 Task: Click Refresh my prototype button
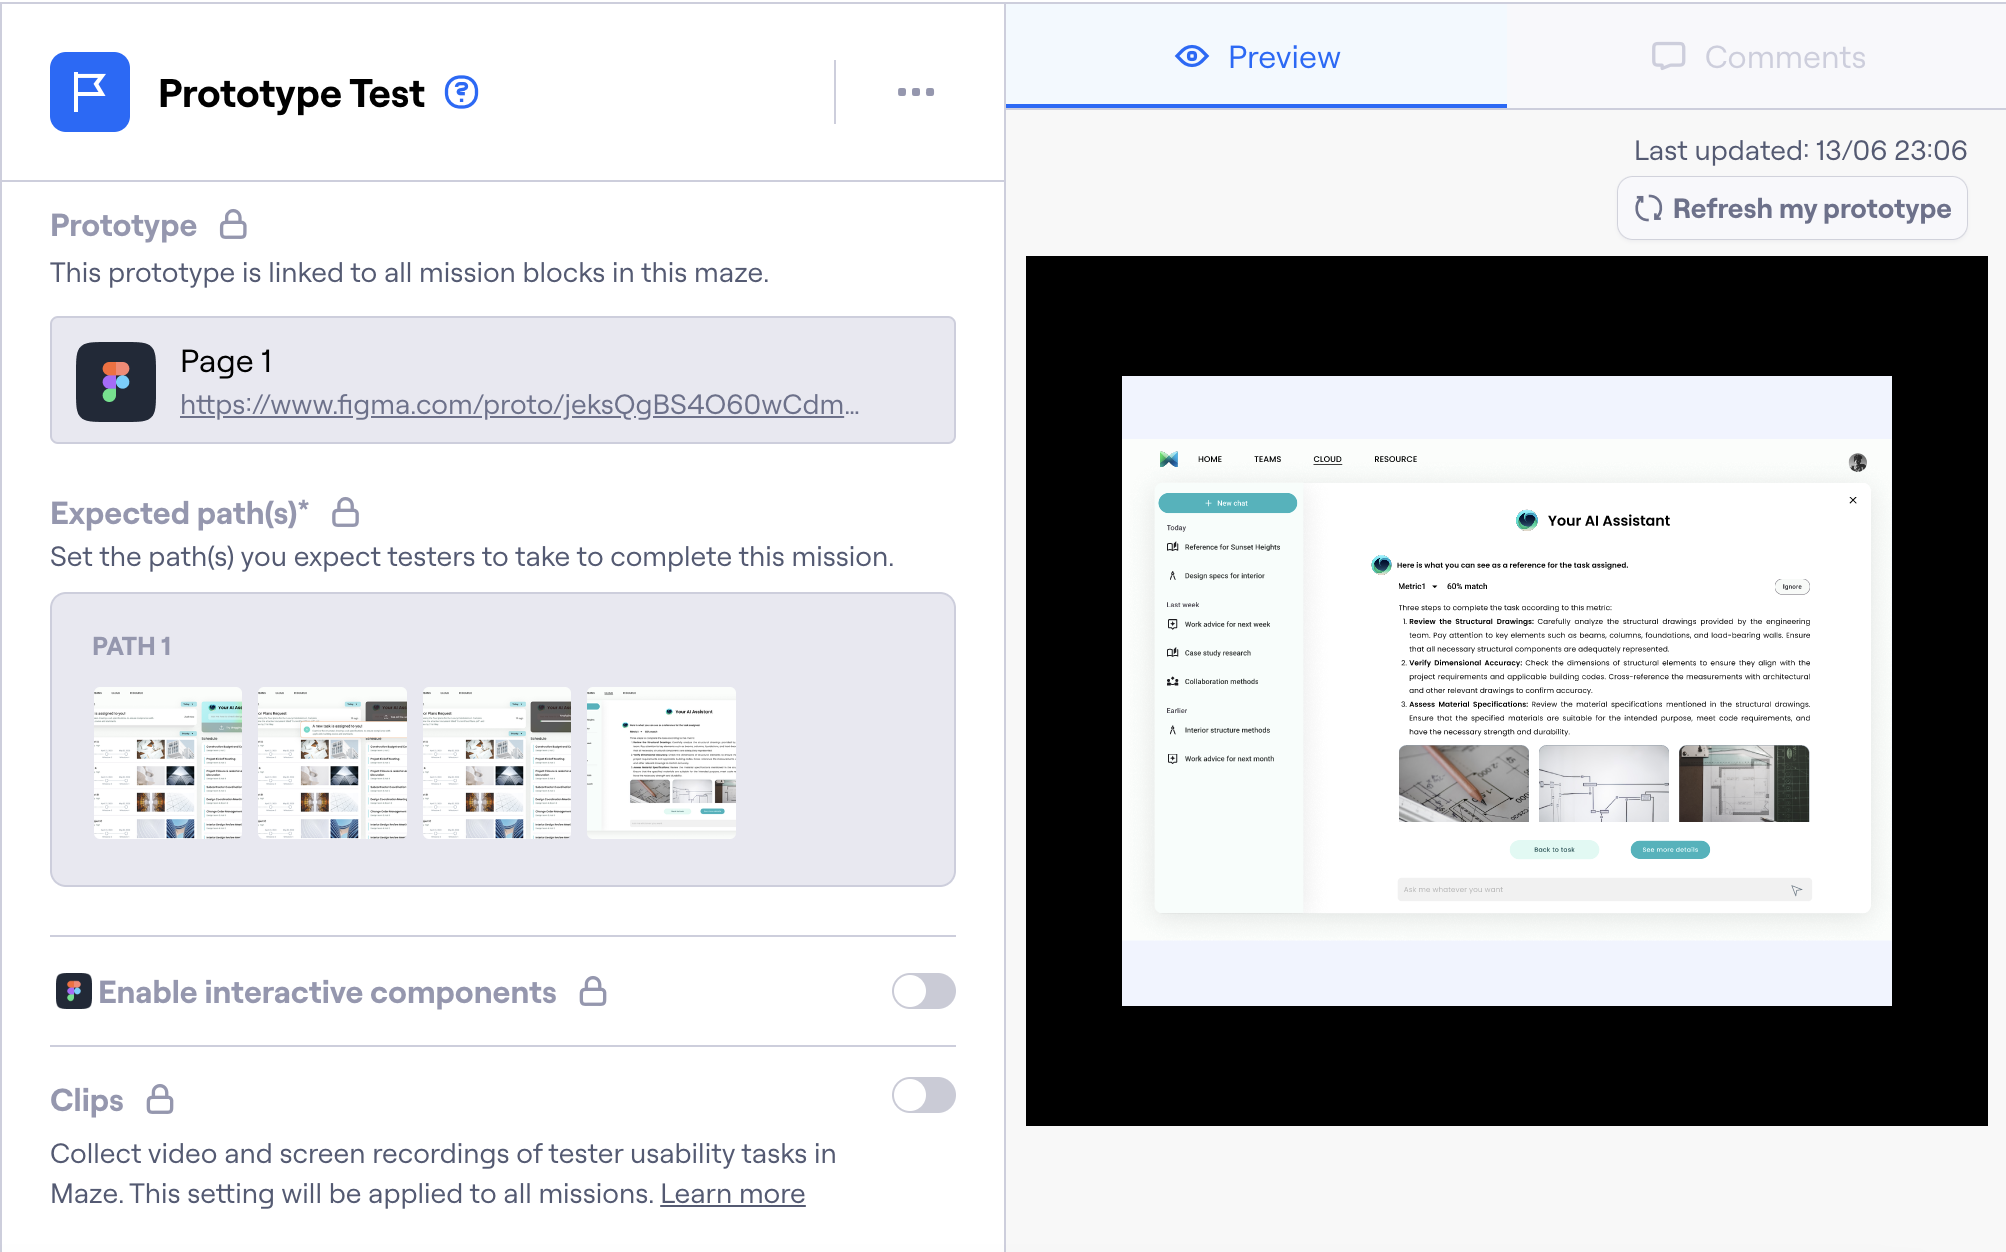click(x=1792, y=209)
